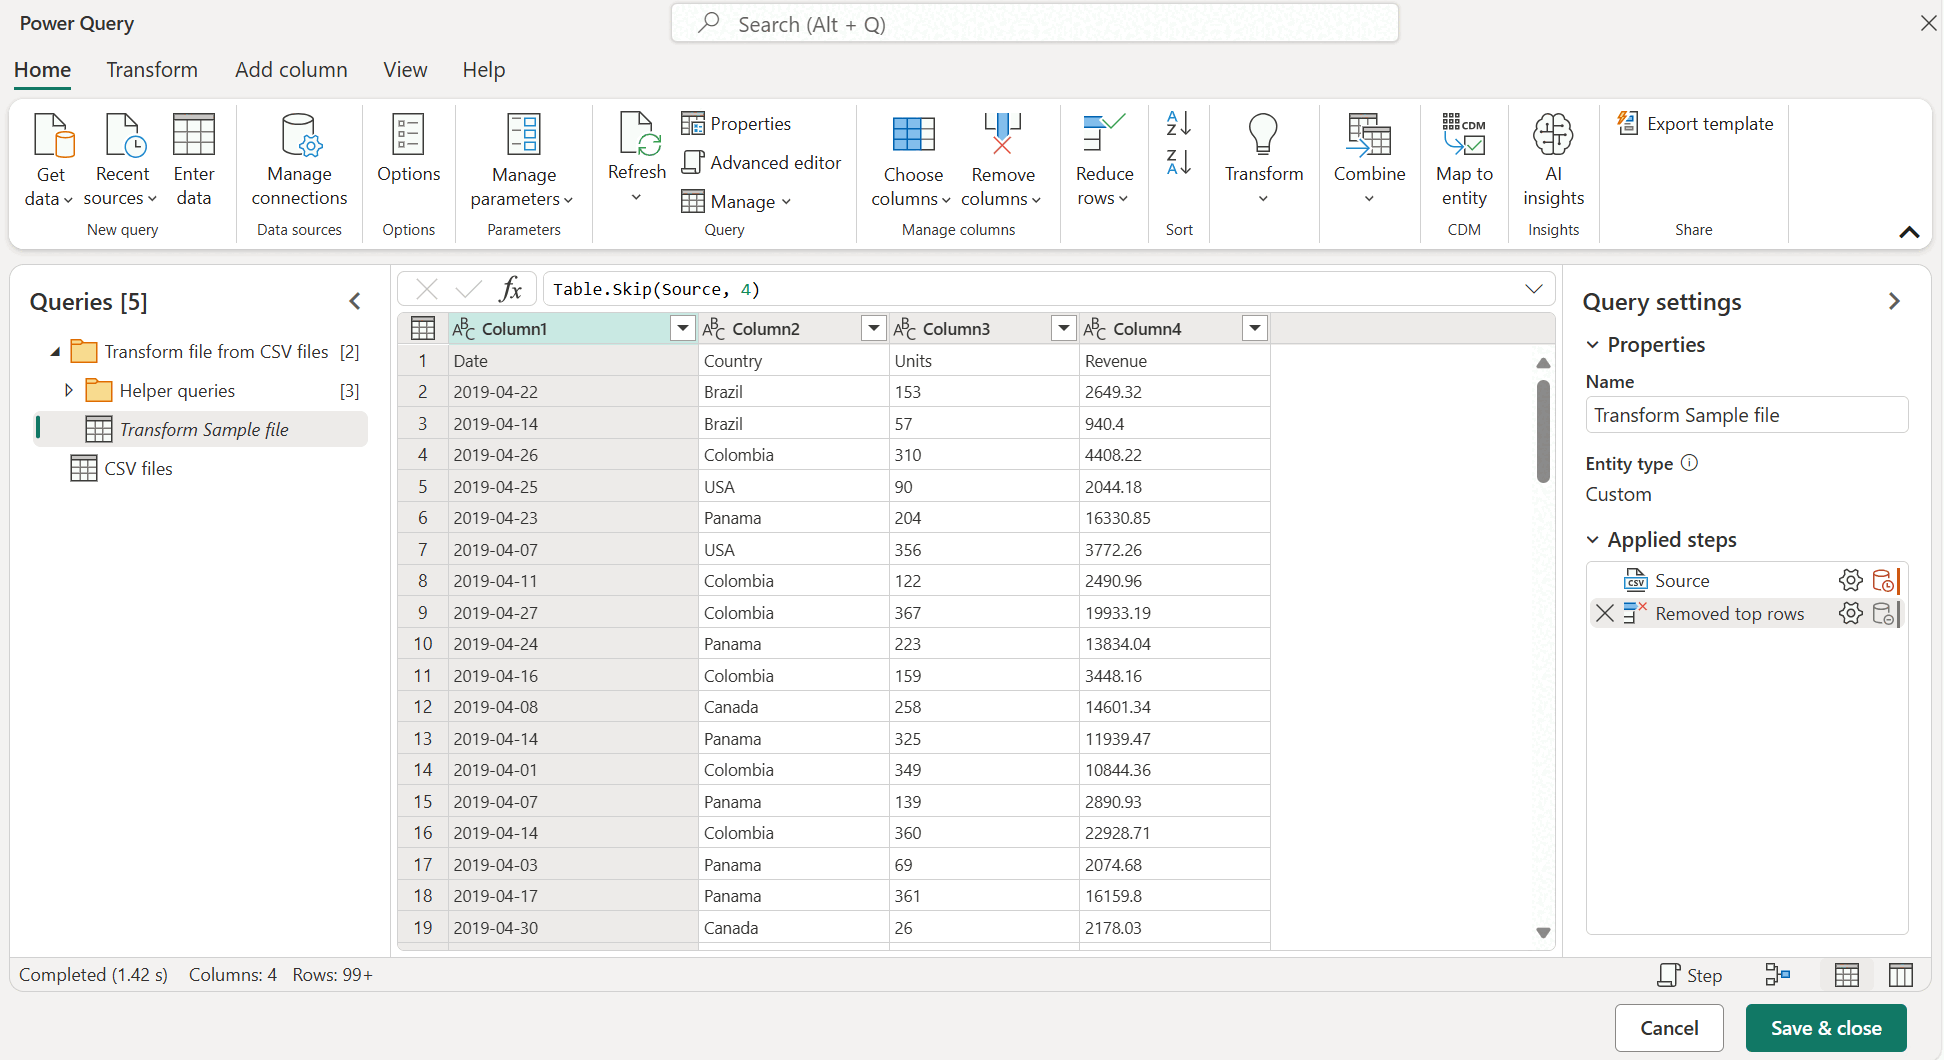Click the Export template icon
1944x1060 pixels.
coord(1628,123)
